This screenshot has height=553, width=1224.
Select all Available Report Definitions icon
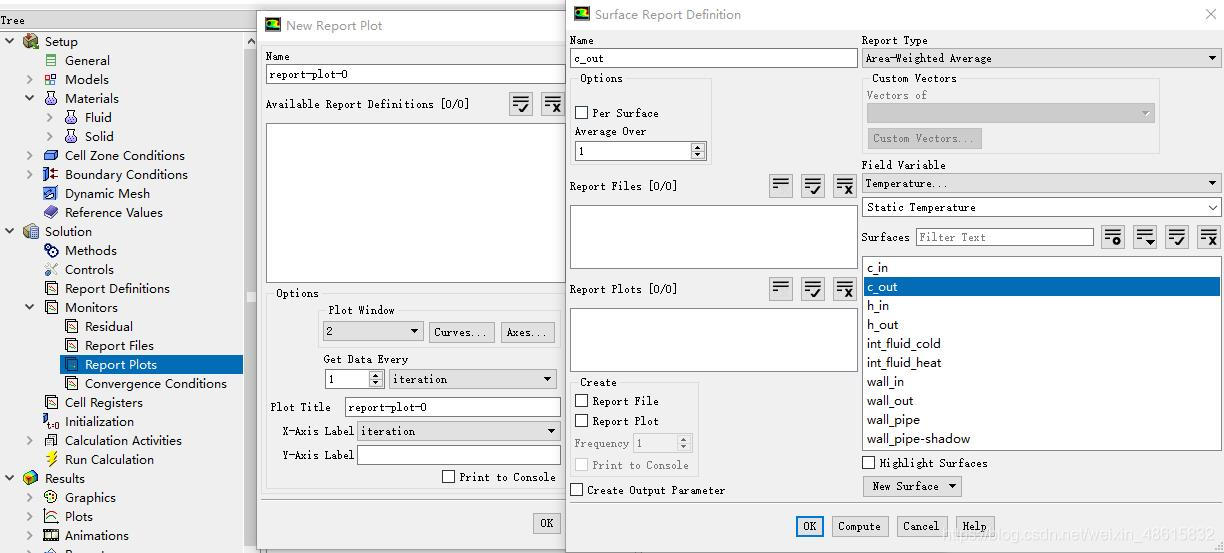point(520,104)
